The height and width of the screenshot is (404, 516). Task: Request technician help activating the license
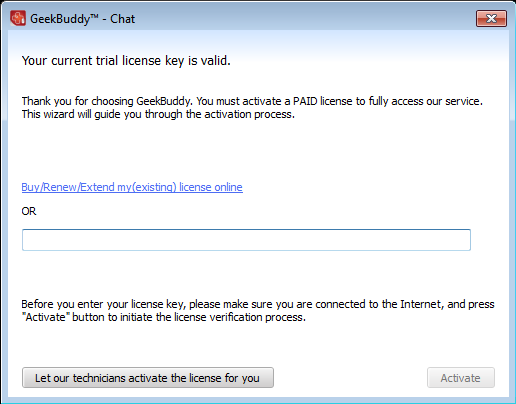(148, 378)
